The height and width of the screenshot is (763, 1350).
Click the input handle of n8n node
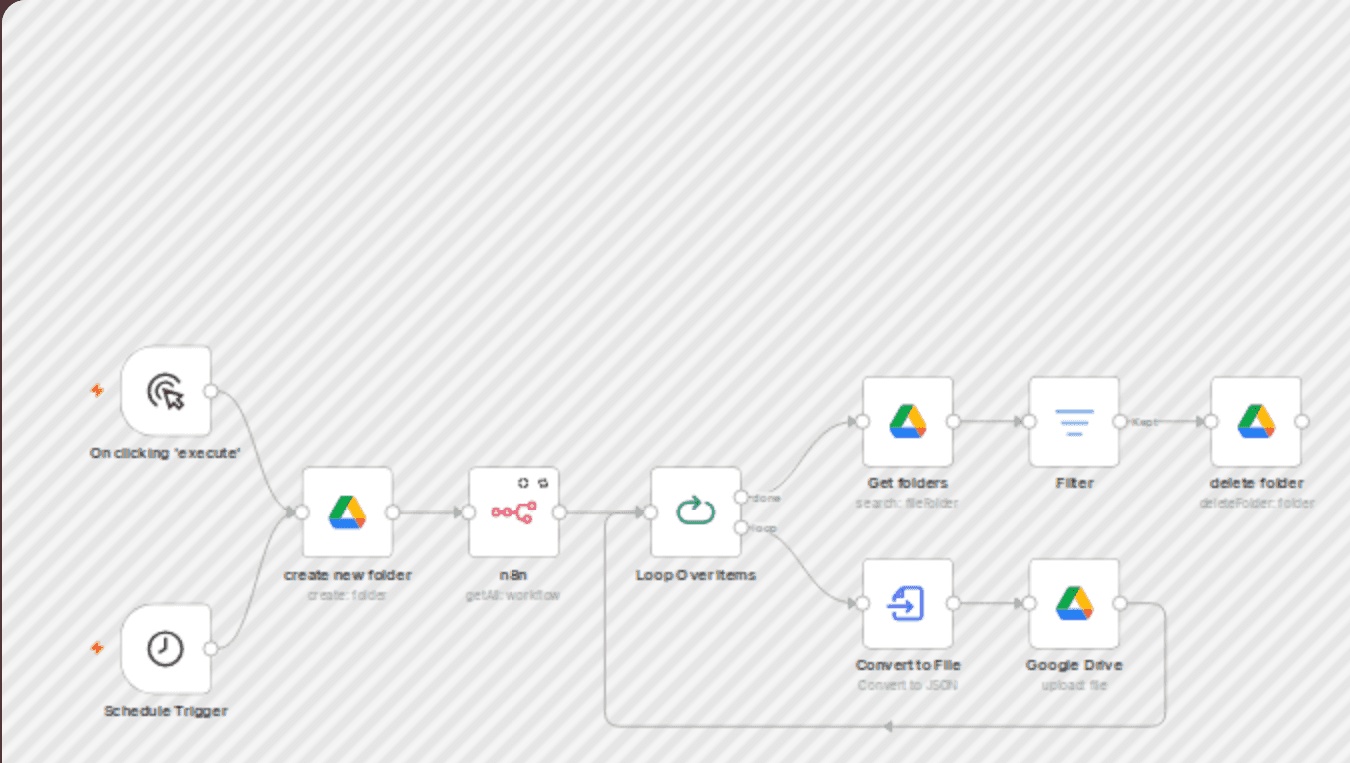[x=469, y=512]
